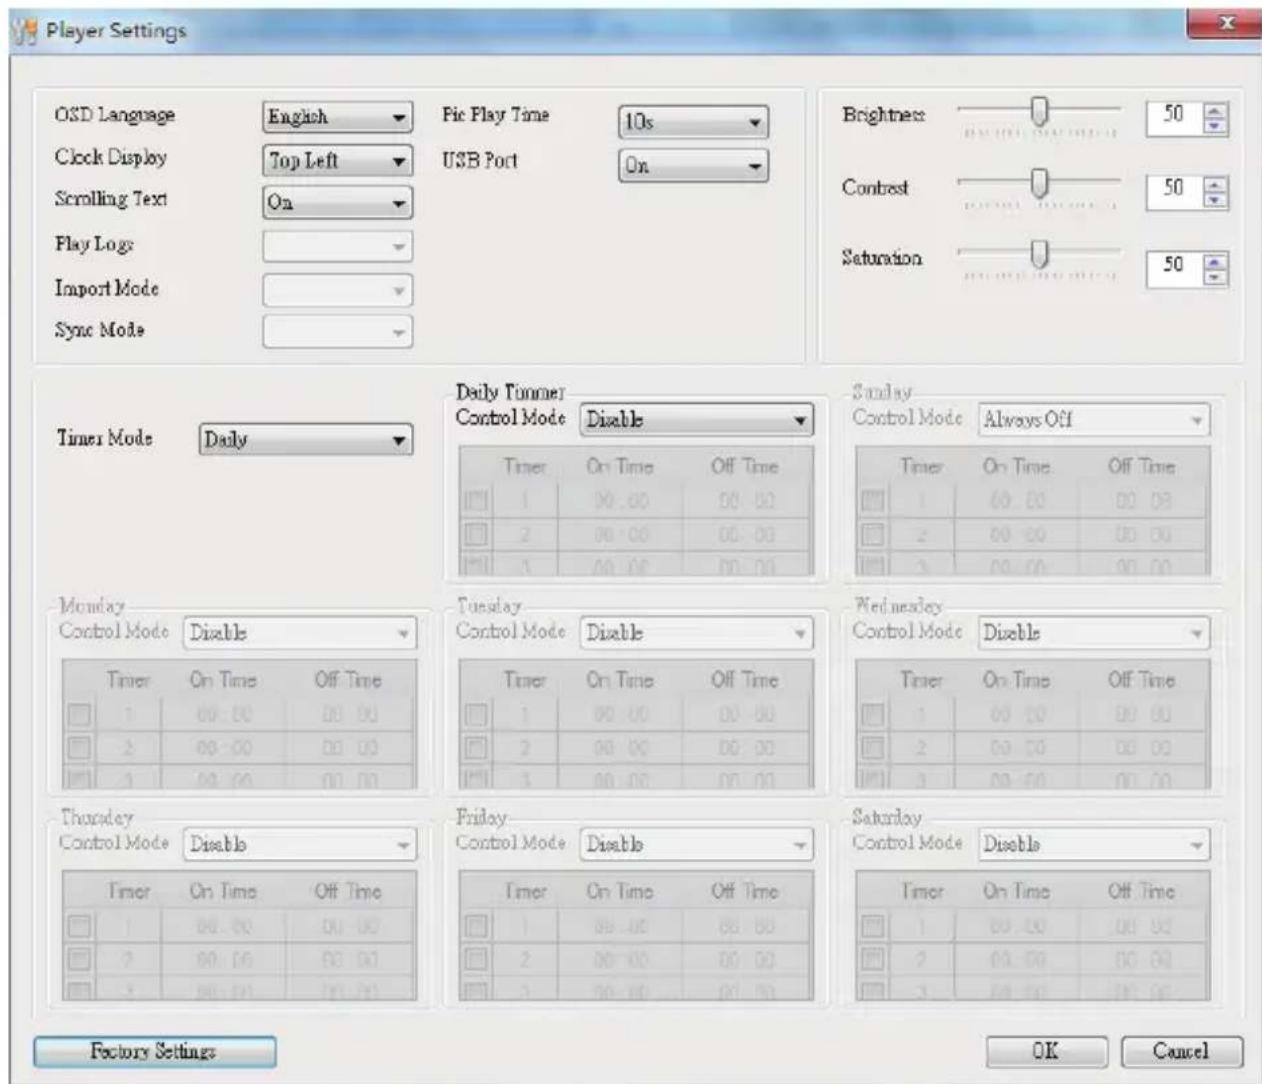Check Timer 1 checkbox under Monday
Viewport: 1262px width, 1084px height.
pyautogui.click(x=79, y=715)
